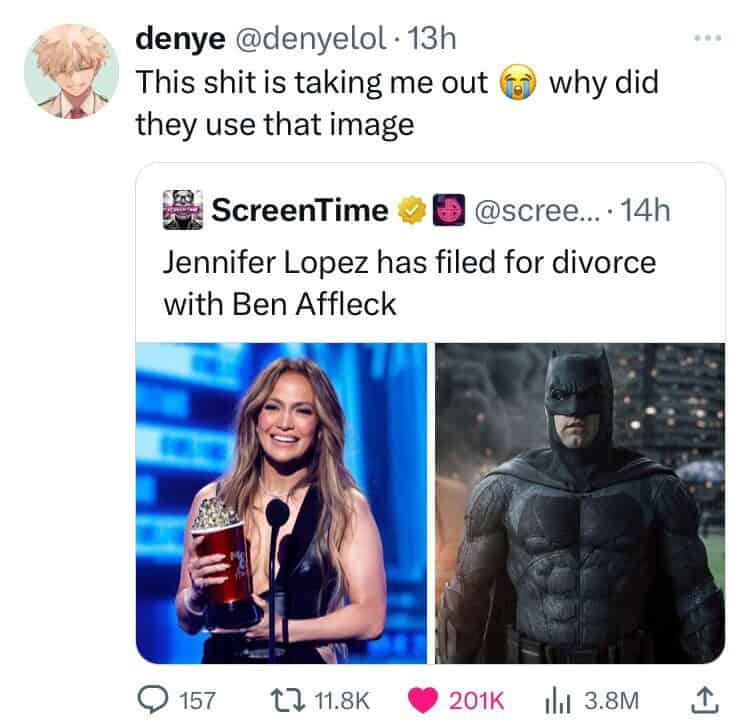Open the denye display name
The height and width of the screenshot is (727, 750).
(180, 38)
